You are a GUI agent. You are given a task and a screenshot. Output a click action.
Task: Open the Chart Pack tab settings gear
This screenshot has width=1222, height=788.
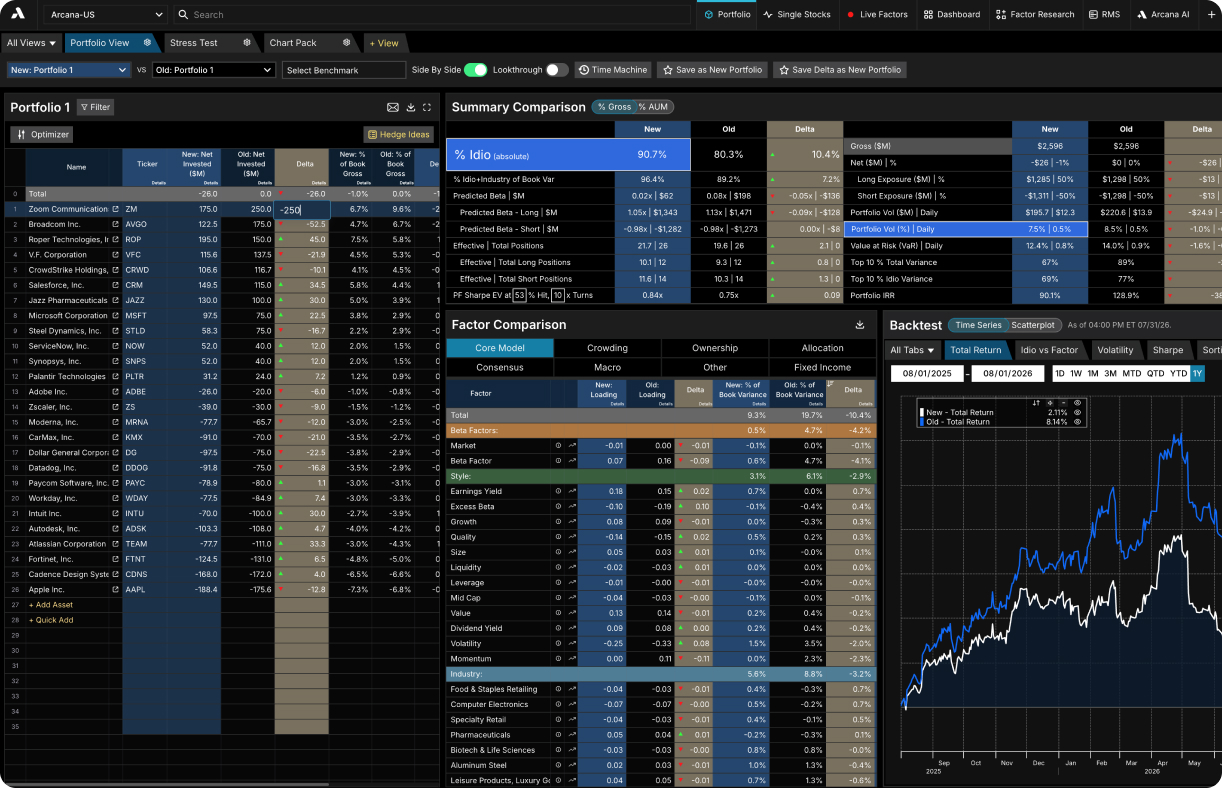coord(347,43)
